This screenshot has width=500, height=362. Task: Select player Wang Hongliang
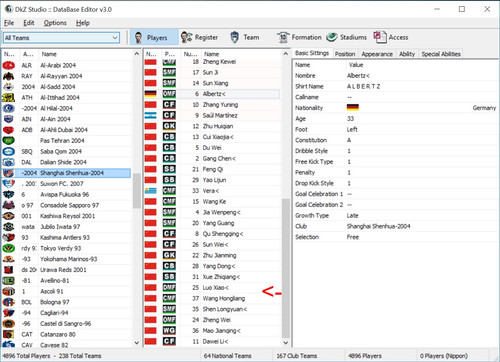213,298
